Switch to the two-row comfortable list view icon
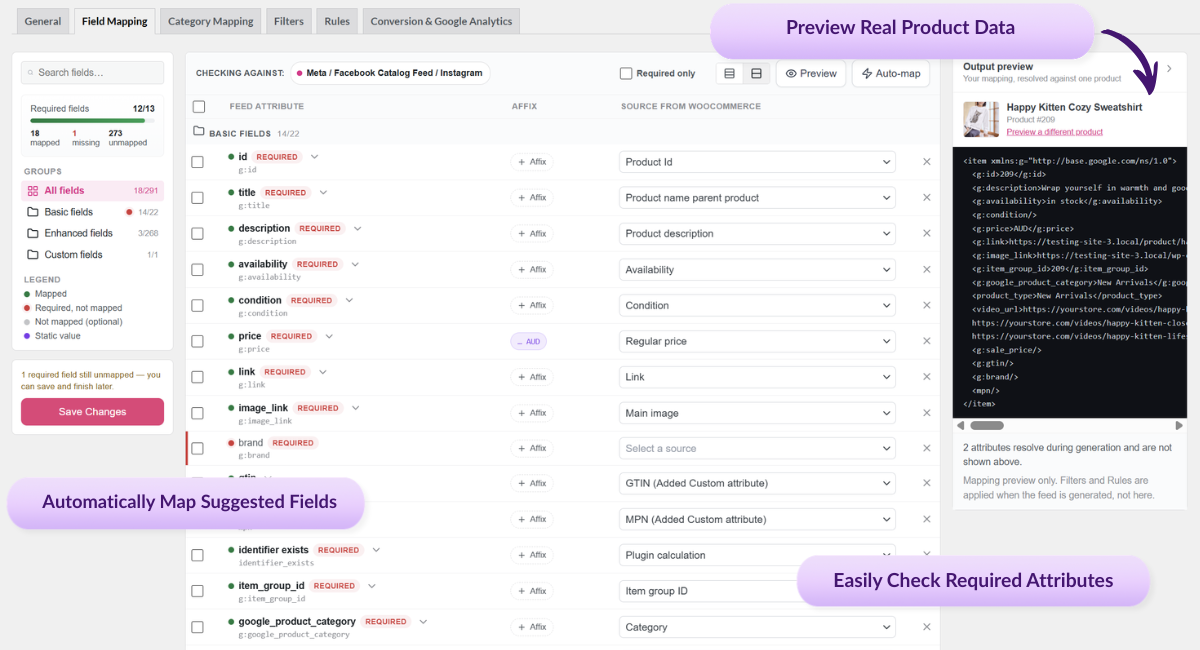Screen dimensions: 1200x650 [757, 73]
